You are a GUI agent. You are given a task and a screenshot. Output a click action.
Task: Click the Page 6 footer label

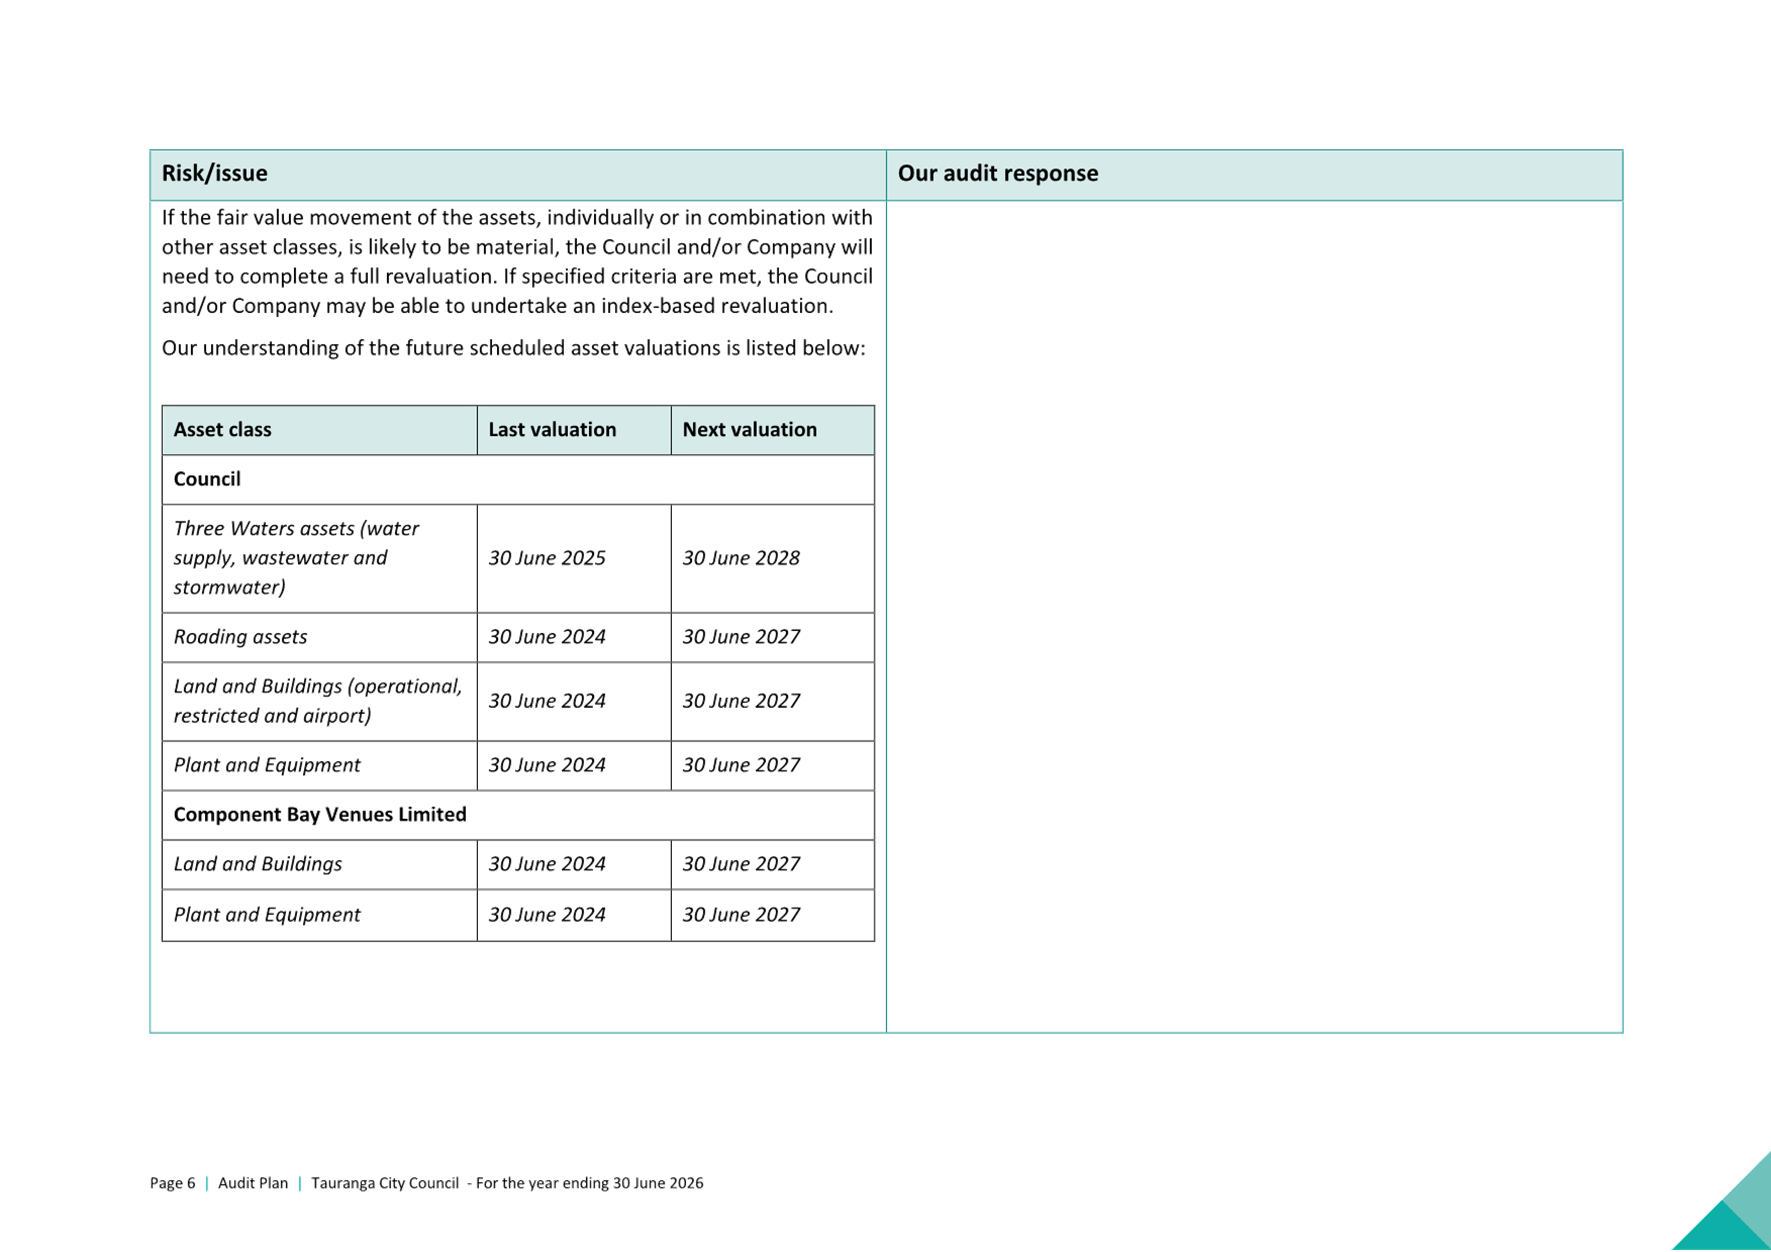pos(172,1183)
